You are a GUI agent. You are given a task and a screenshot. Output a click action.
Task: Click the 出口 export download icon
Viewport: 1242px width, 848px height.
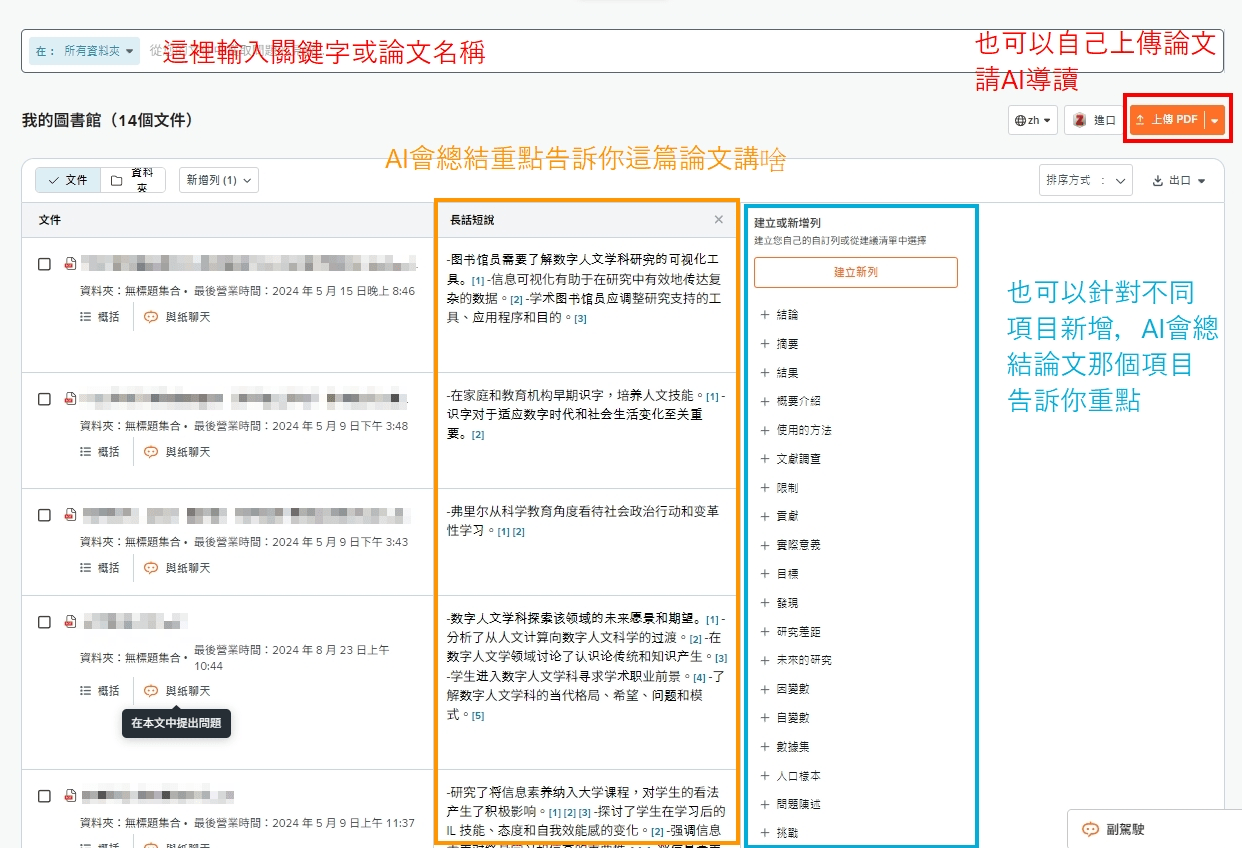pos(1158,181)
